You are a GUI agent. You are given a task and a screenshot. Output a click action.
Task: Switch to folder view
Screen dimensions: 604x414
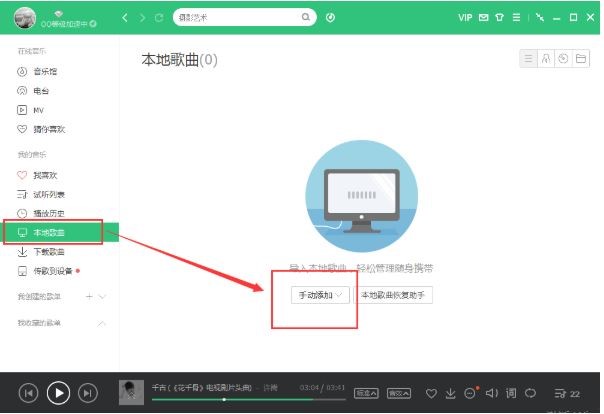click(x=581, y=59)
